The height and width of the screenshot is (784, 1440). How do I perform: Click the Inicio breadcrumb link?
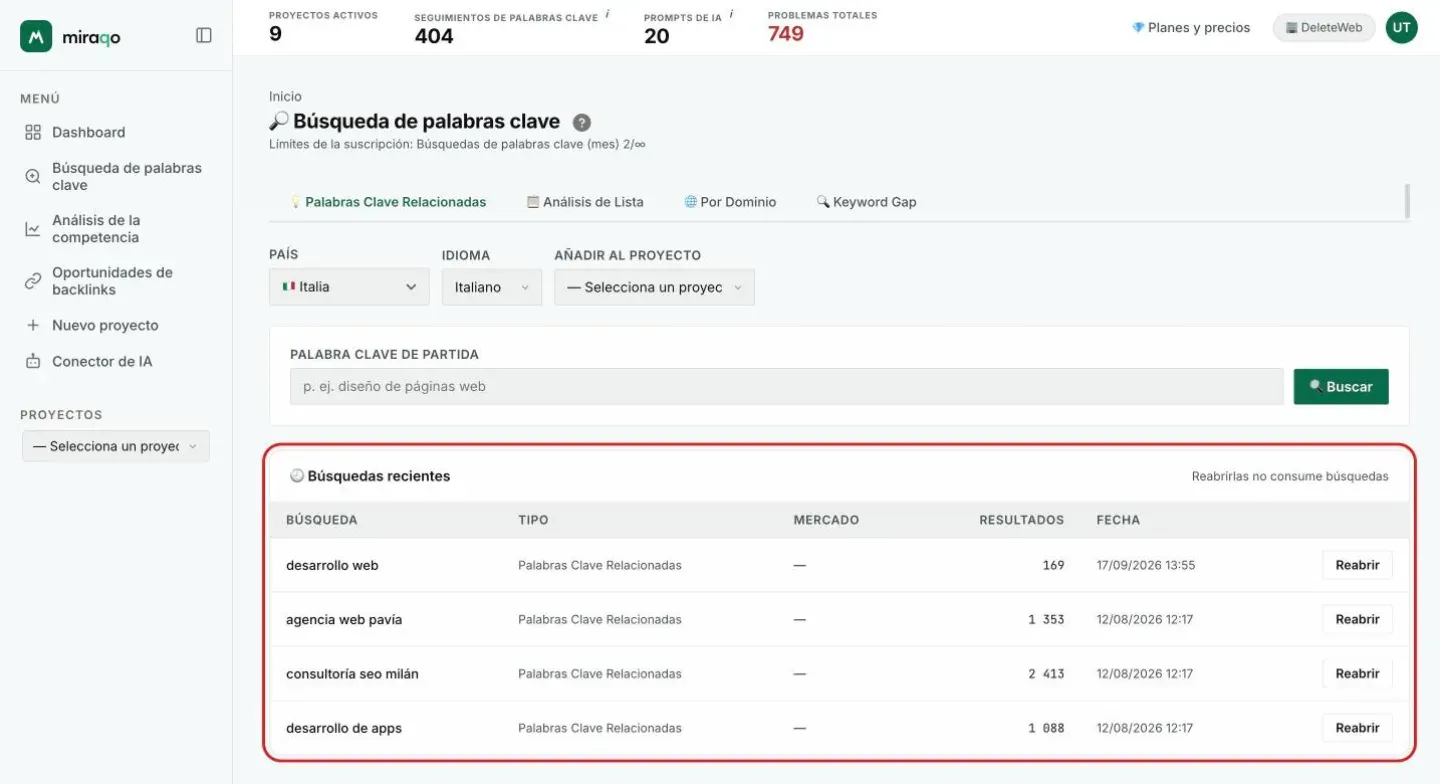(x=285, y=96)
